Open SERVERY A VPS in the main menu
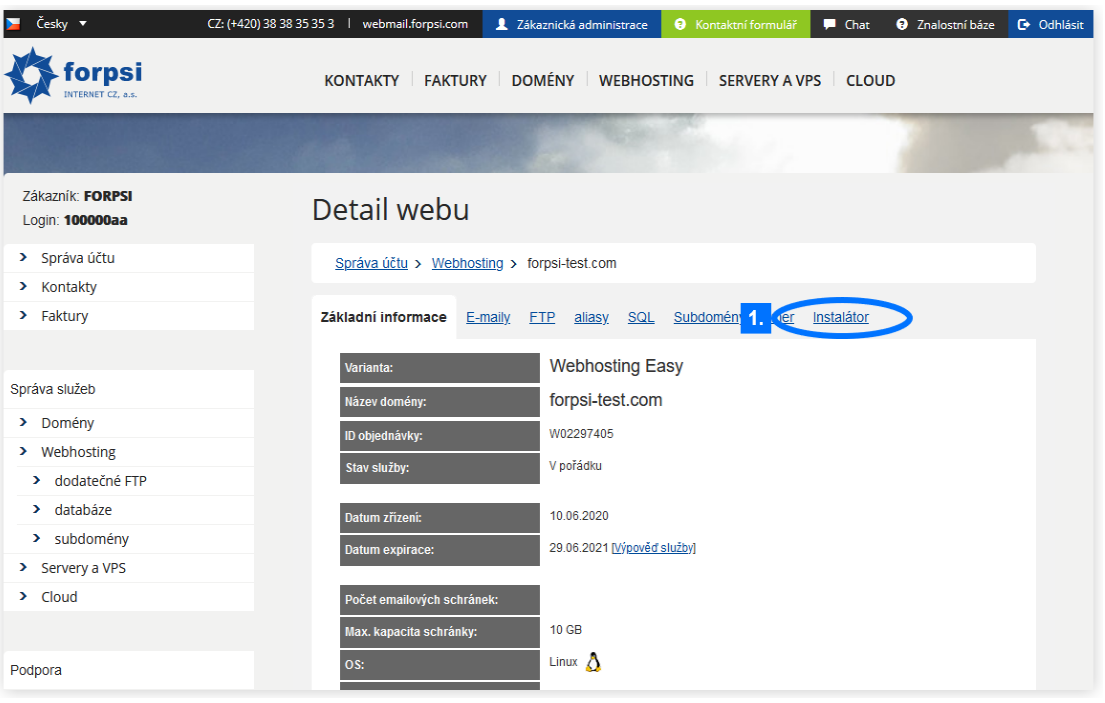The image size is (1105, 703). [770, 81]
